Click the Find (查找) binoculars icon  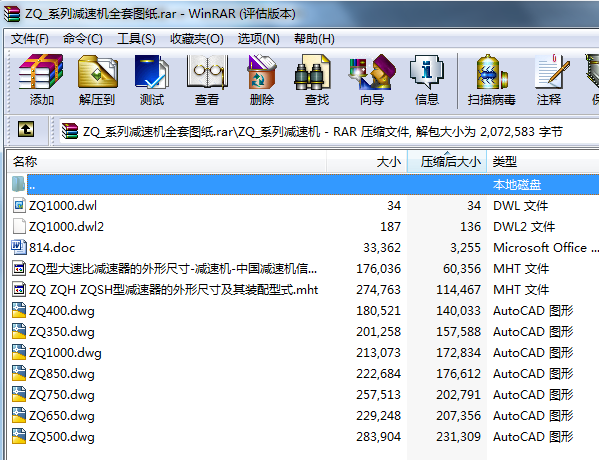click(x=312, y=72)
